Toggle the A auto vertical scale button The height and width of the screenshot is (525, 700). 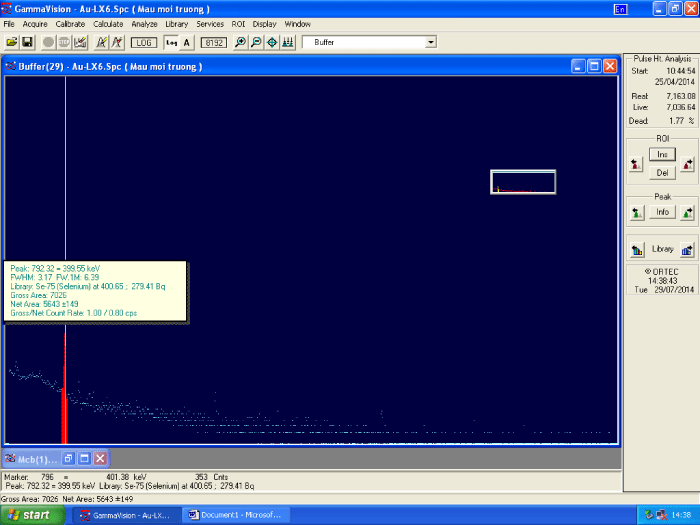(x=187, y=42)
